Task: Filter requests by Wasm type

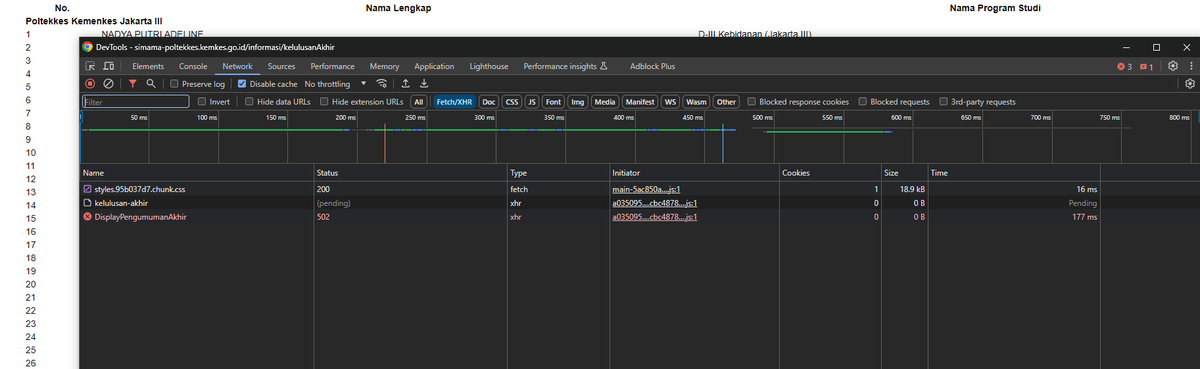Action: 696,102
